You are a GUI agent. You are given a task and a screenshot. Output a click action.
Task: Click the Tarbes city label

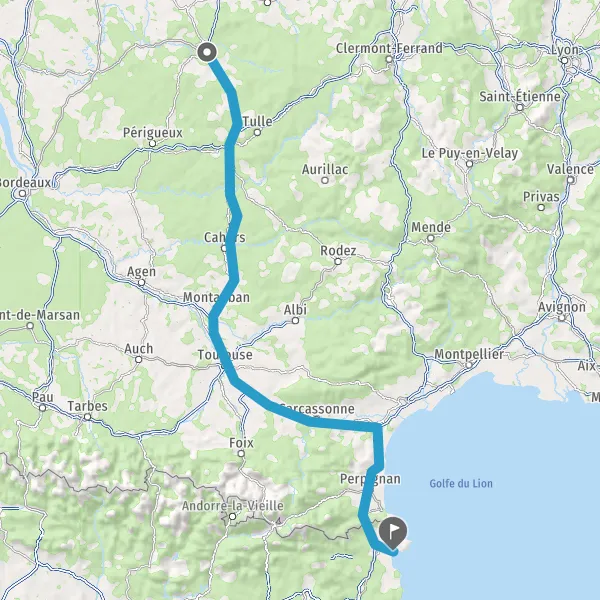point(88,406)
